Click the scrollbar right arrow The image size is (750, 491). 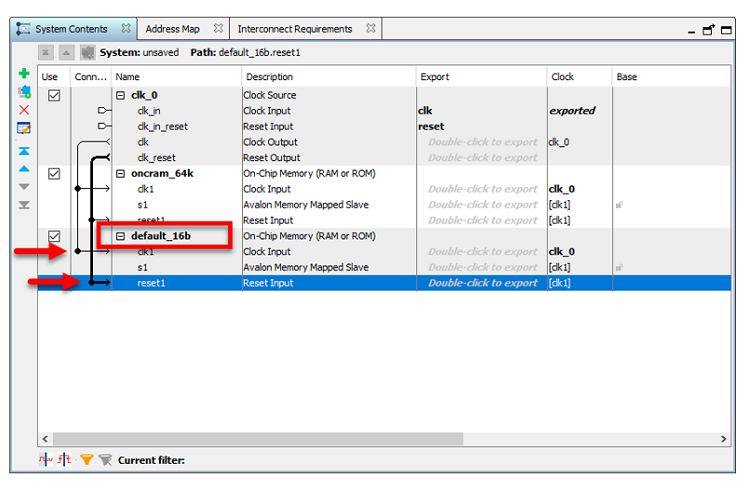click(x=723, y=438)
